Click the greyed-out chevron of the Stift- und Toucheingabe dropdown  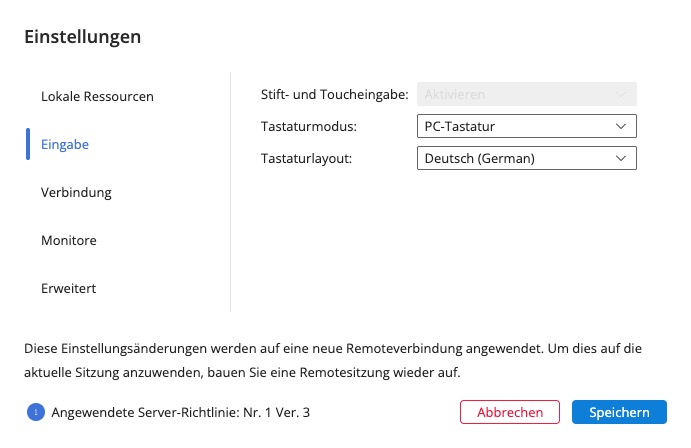pyautogui.click(x=621, y=95)
